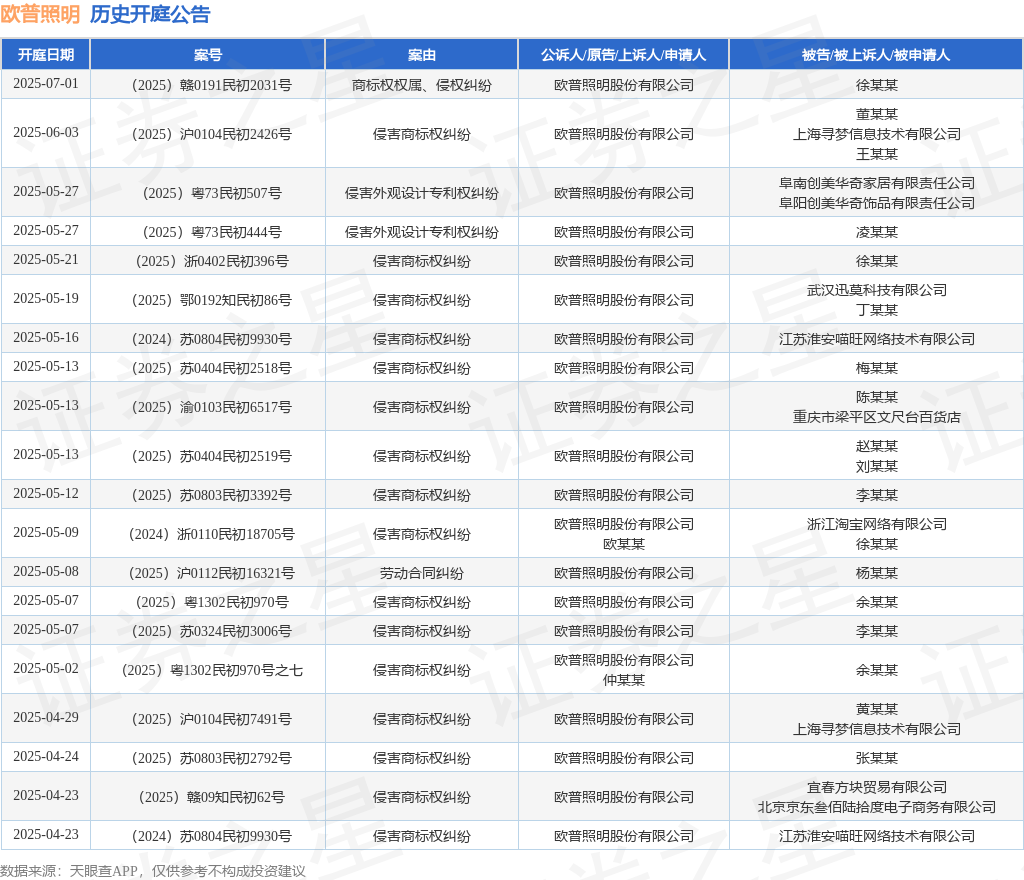Click the date 2025-05-16
Image resolution: width=1024 pixels, height=880 pixels.
pyautogui.click(x=46, y=338)
